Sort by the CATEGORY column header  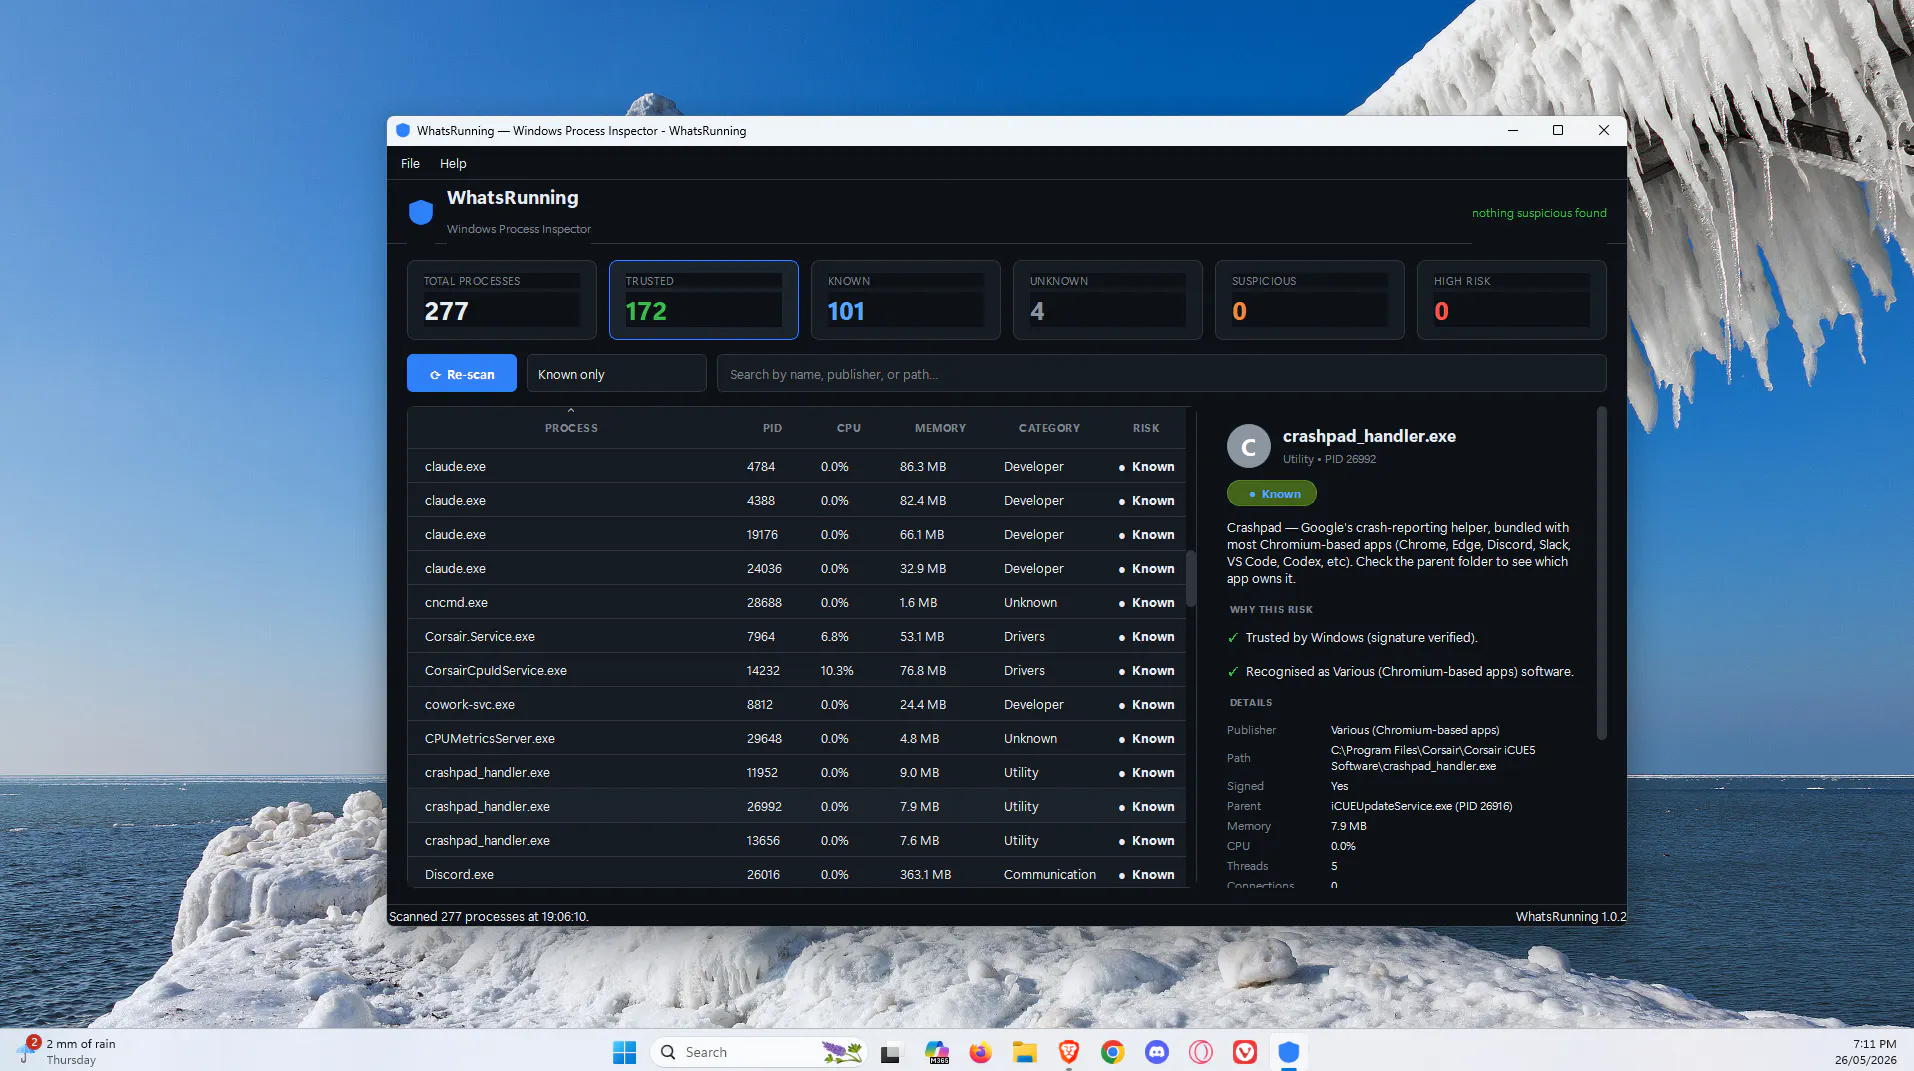(x=1049, y=427)
